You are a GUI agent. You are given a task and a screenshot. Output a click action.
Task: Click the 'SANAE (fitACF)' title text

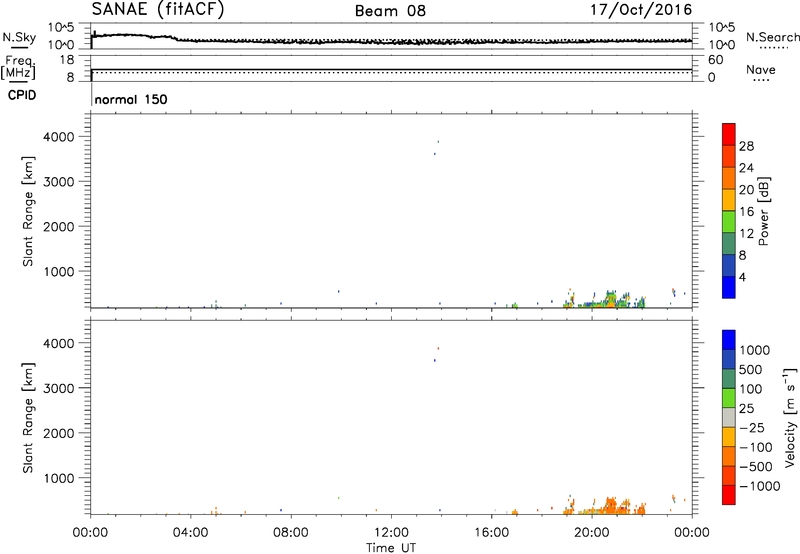click(x=158, y=9)
